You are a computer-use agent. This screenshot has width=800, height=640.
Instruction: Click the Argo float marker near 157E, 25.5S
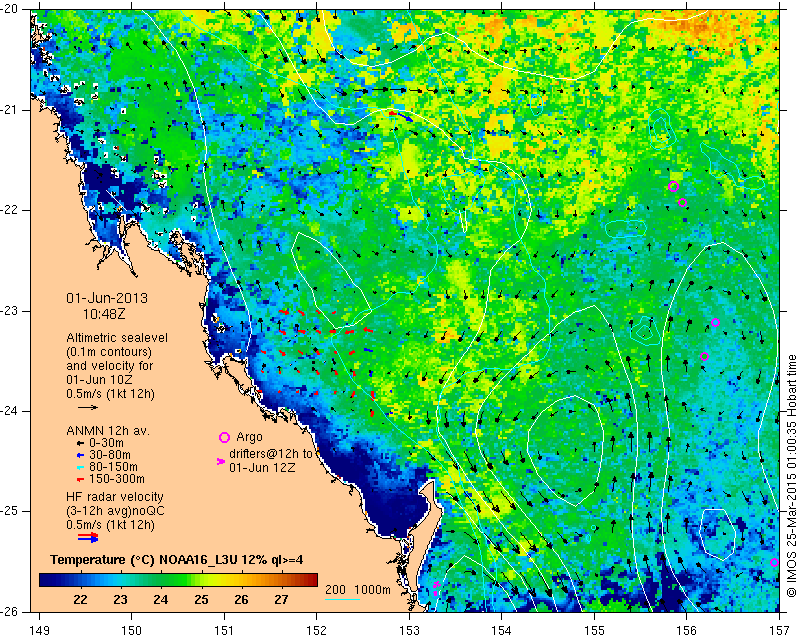coord(774,562)
